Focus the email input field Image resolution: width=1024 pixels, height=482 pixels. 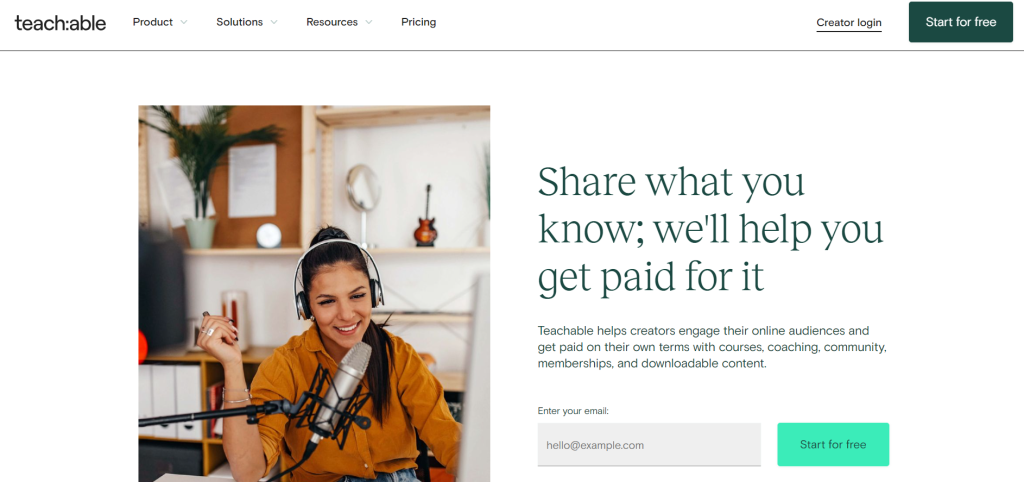tap(649, 445)
